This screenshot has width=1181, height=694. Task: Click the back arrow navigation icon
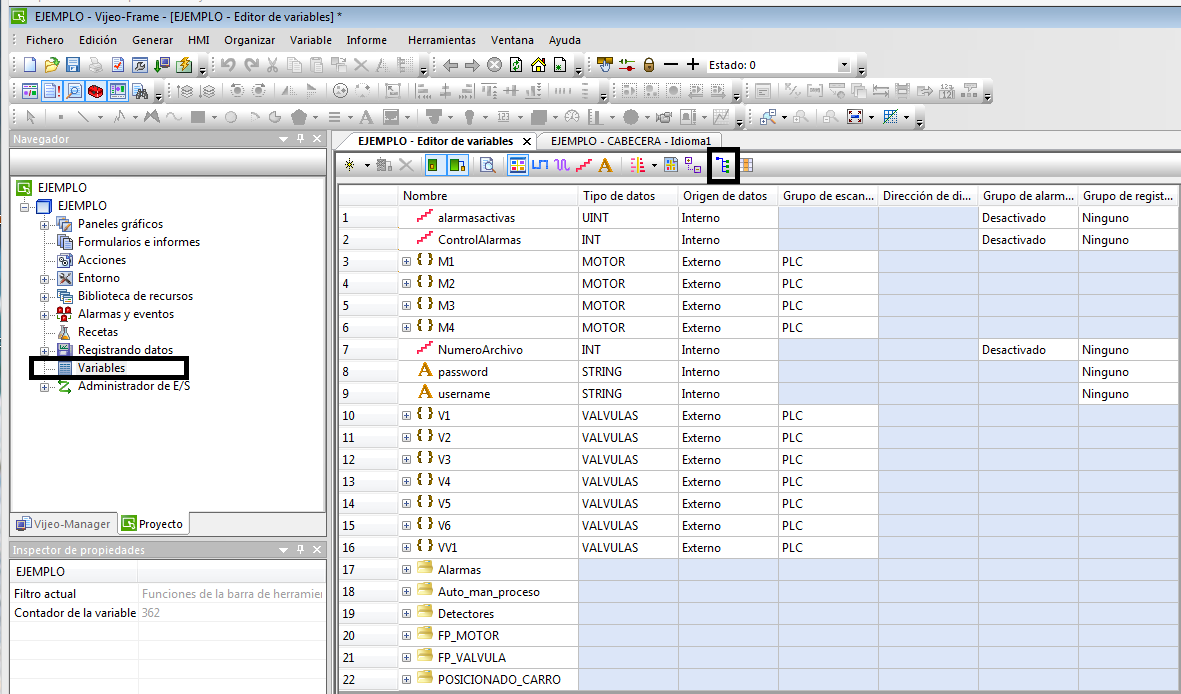pos(450,66)
